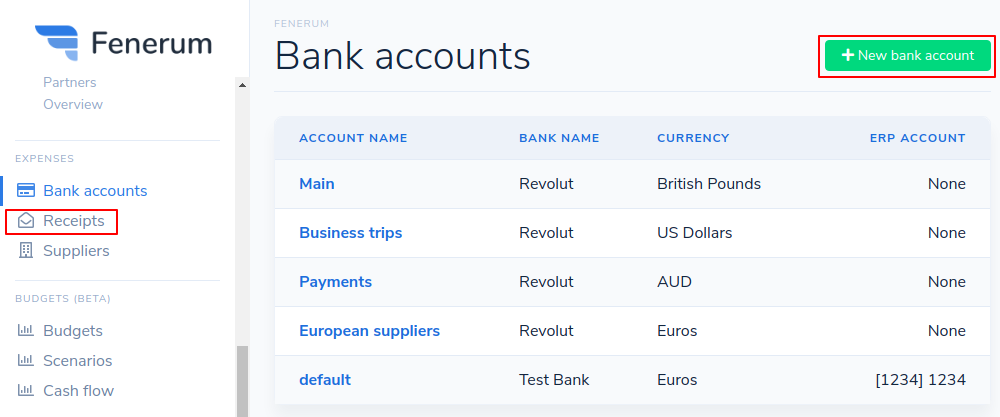Go to Overview in sidebar

tap(73, 104)
